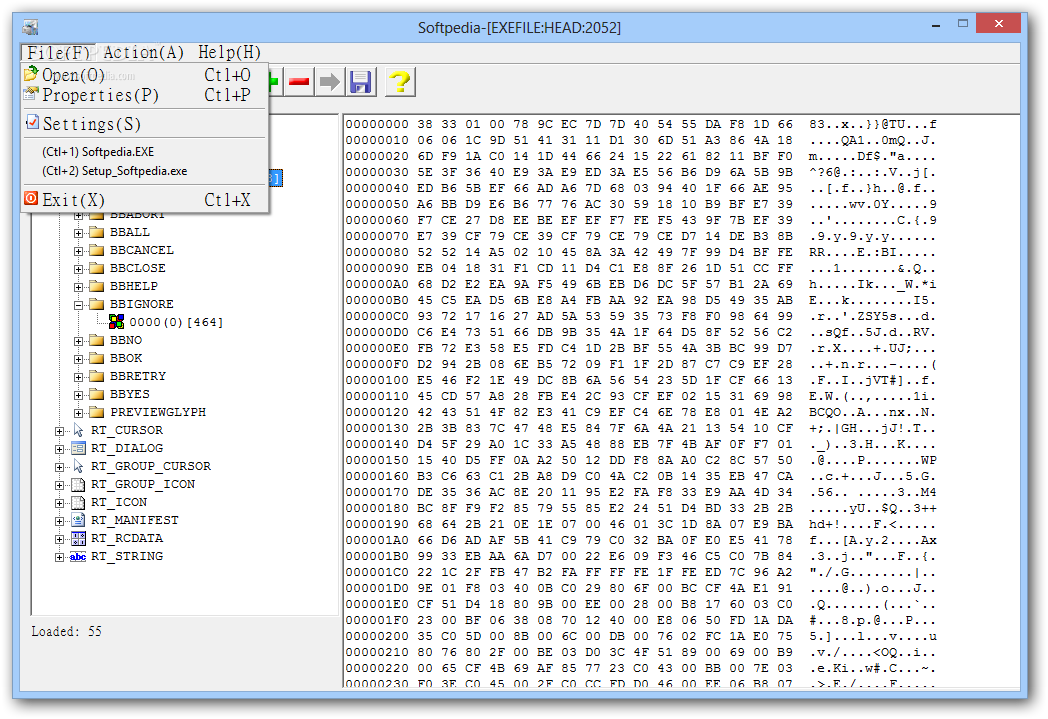The image size is (1048, 719).
Task: Choose Exit(X) in the File menu
Action: tap(145, 200)
